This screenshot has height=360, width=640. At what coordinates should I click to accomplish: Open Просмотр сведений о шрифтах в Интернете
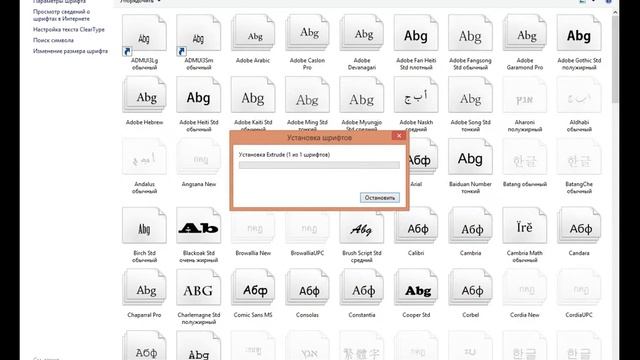pos(61,15)
